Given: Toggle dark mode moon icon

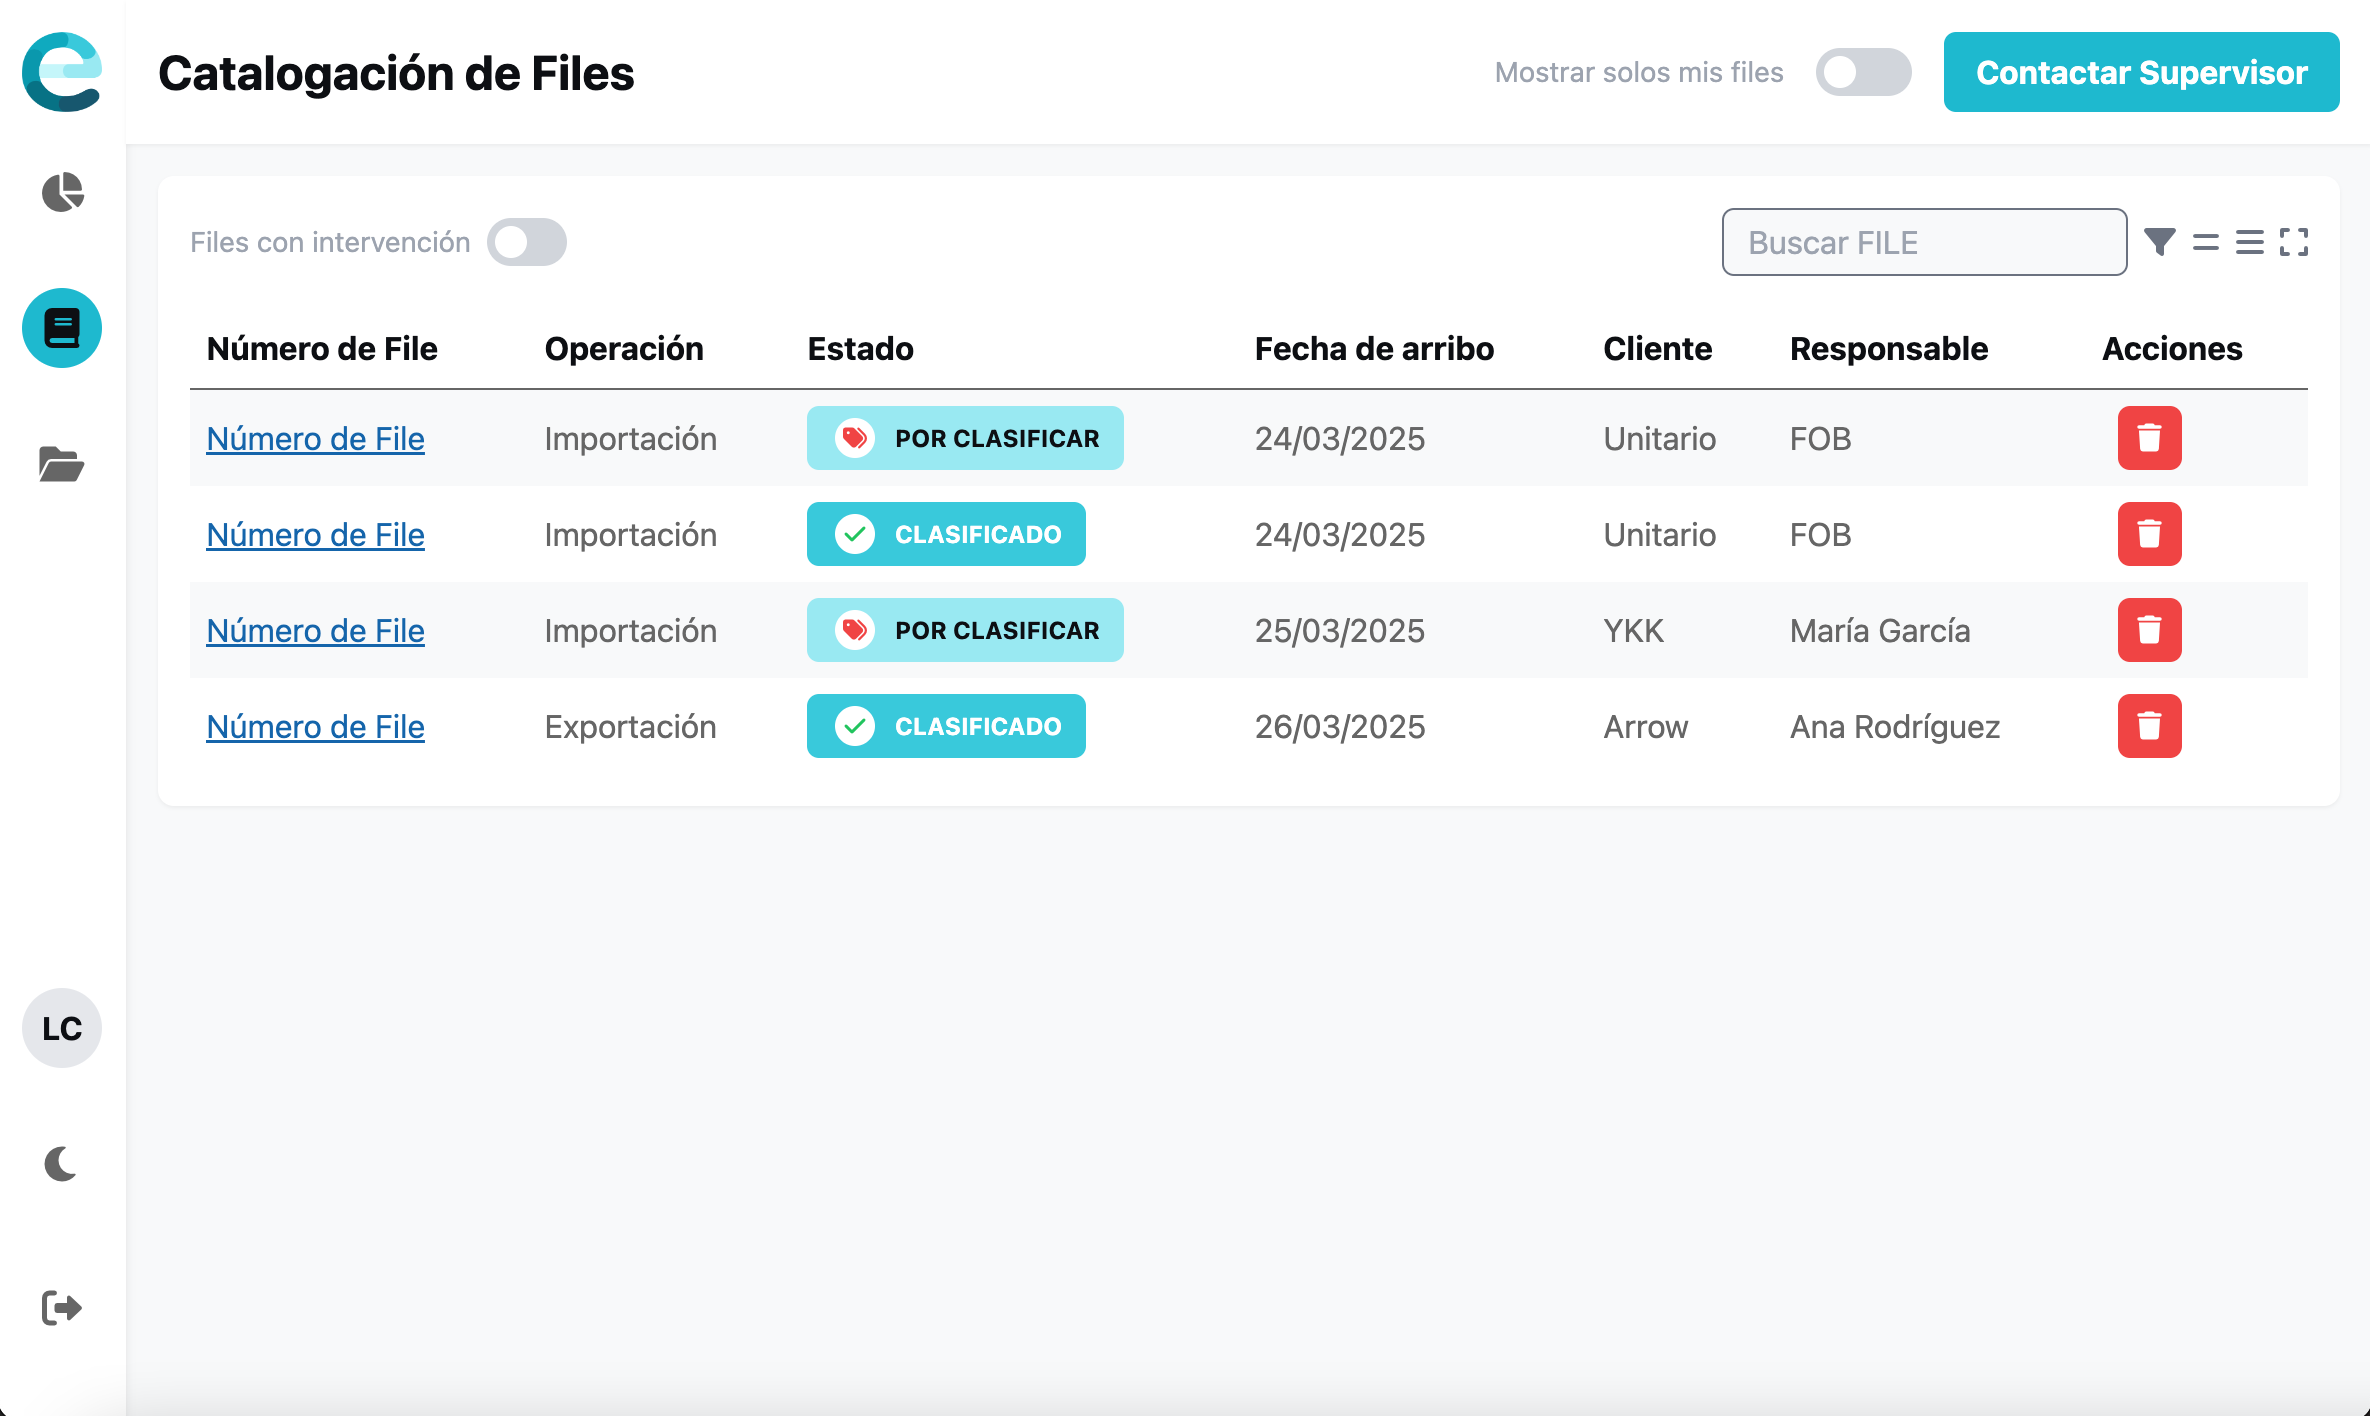Looking at the screenshot, I should [x=62, y=1164].
